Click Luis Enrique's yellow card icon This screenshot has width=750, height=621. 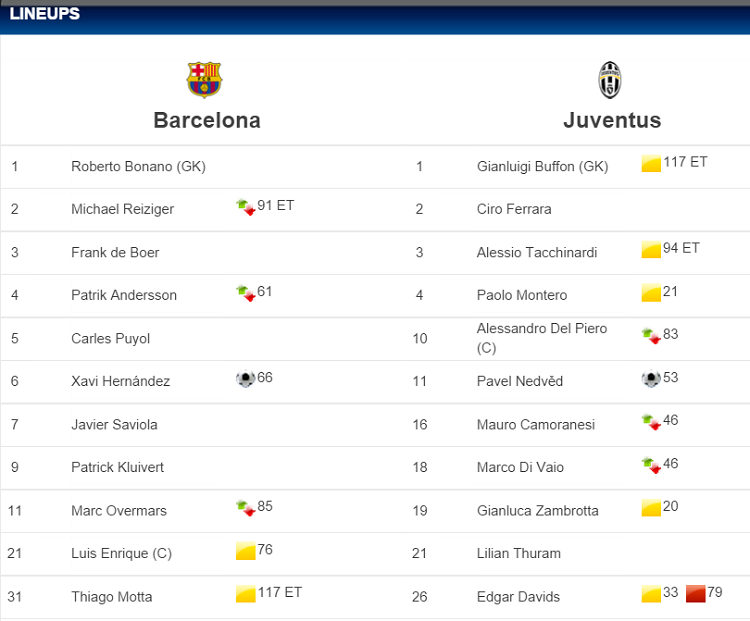tap(245, 551)
